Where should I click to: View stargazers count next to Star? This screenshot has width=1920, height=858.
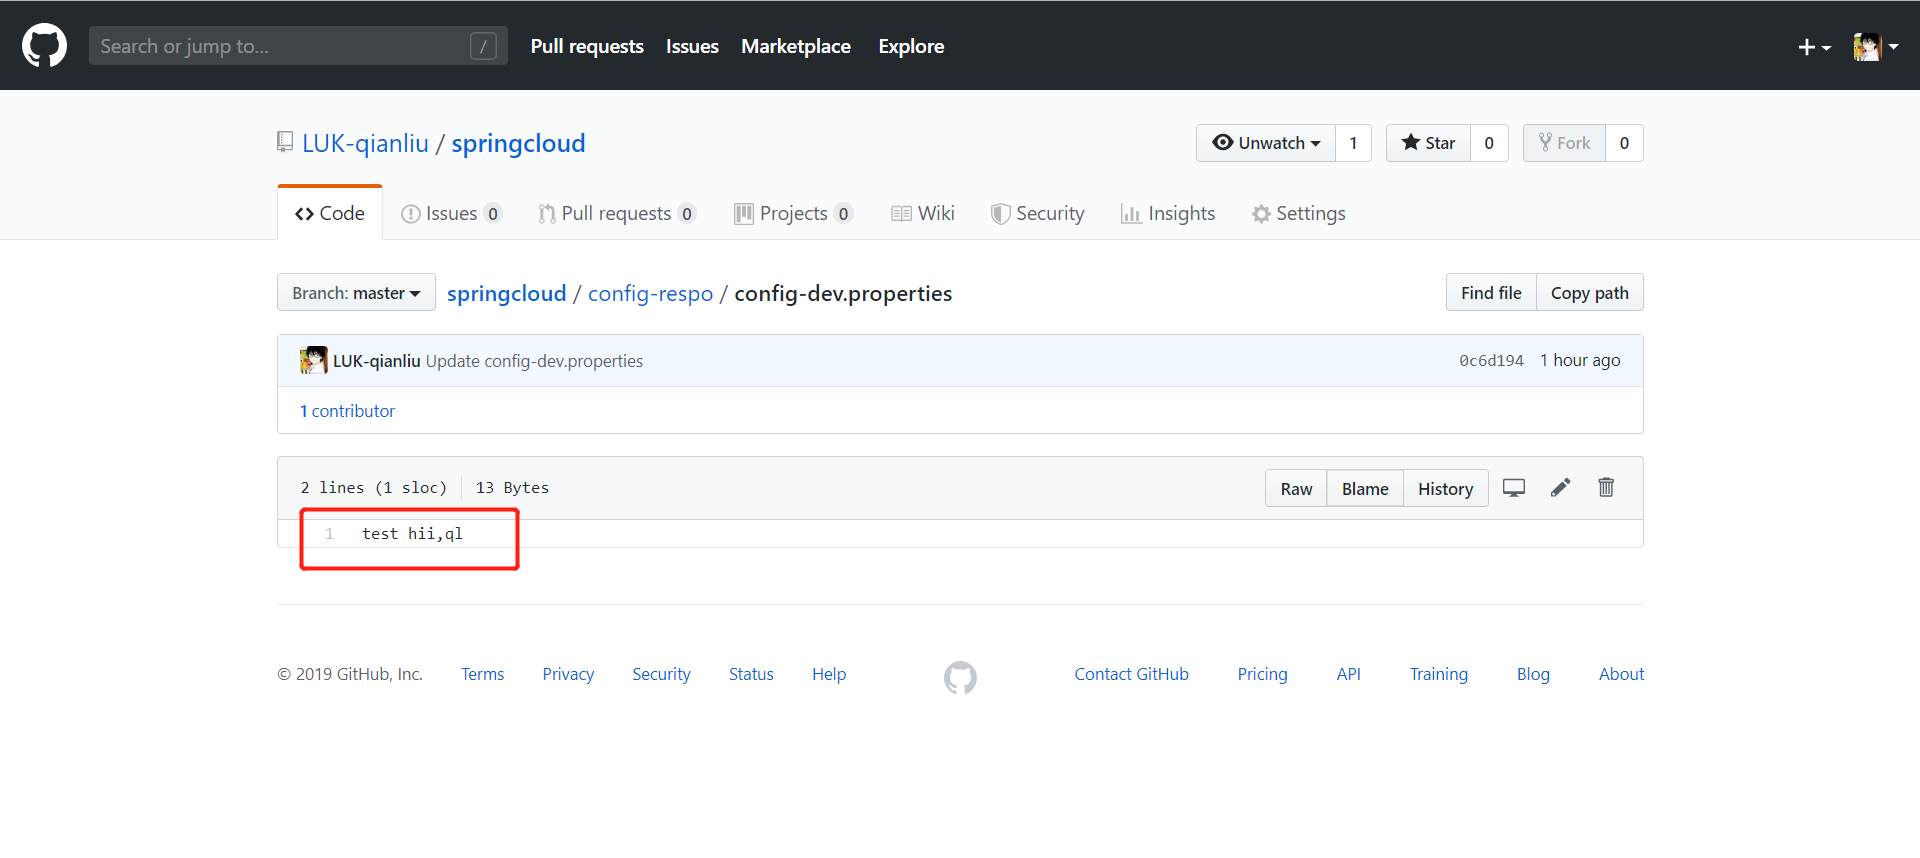pos(1489,143)
